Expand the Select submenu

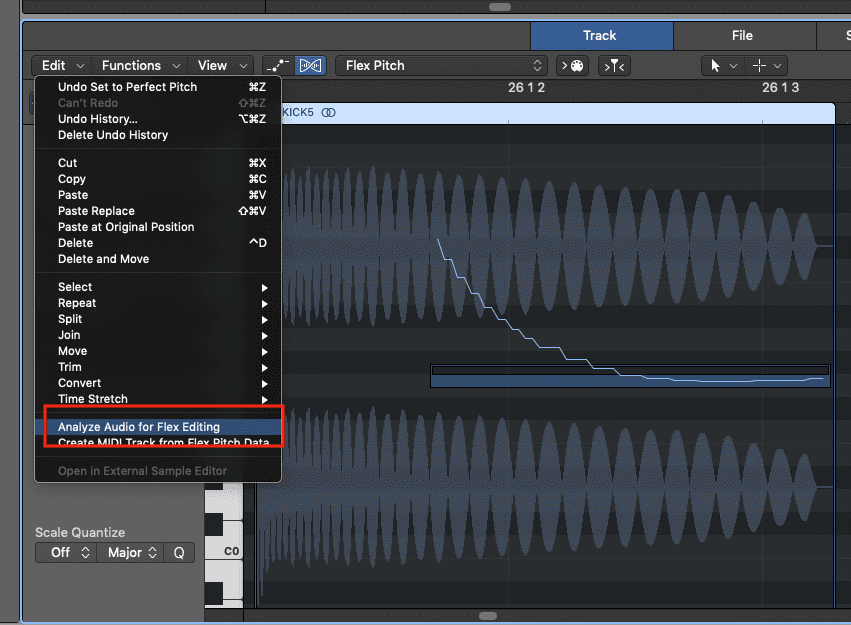point(158,287)
